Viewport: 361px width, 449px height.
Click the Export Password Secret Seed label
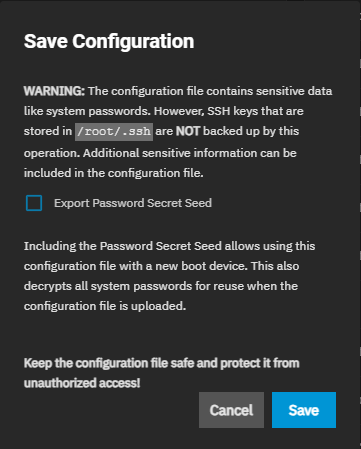[133, 203]
